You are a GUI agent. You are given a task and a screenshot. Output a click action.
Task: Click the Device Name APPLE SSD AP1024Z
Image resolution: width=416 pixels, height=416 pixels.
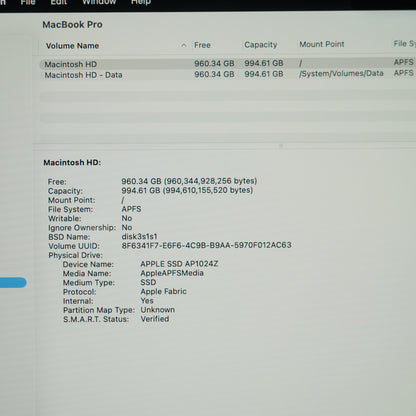(x=179, y=264)
